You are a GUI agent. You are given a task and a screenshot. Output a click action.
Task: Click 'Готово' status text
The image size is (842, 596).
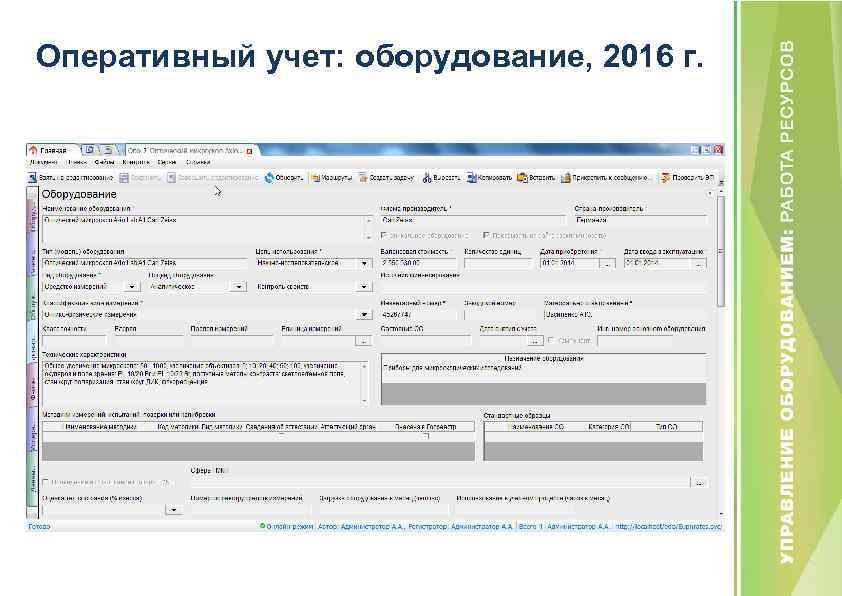click(x=39, y=527)
